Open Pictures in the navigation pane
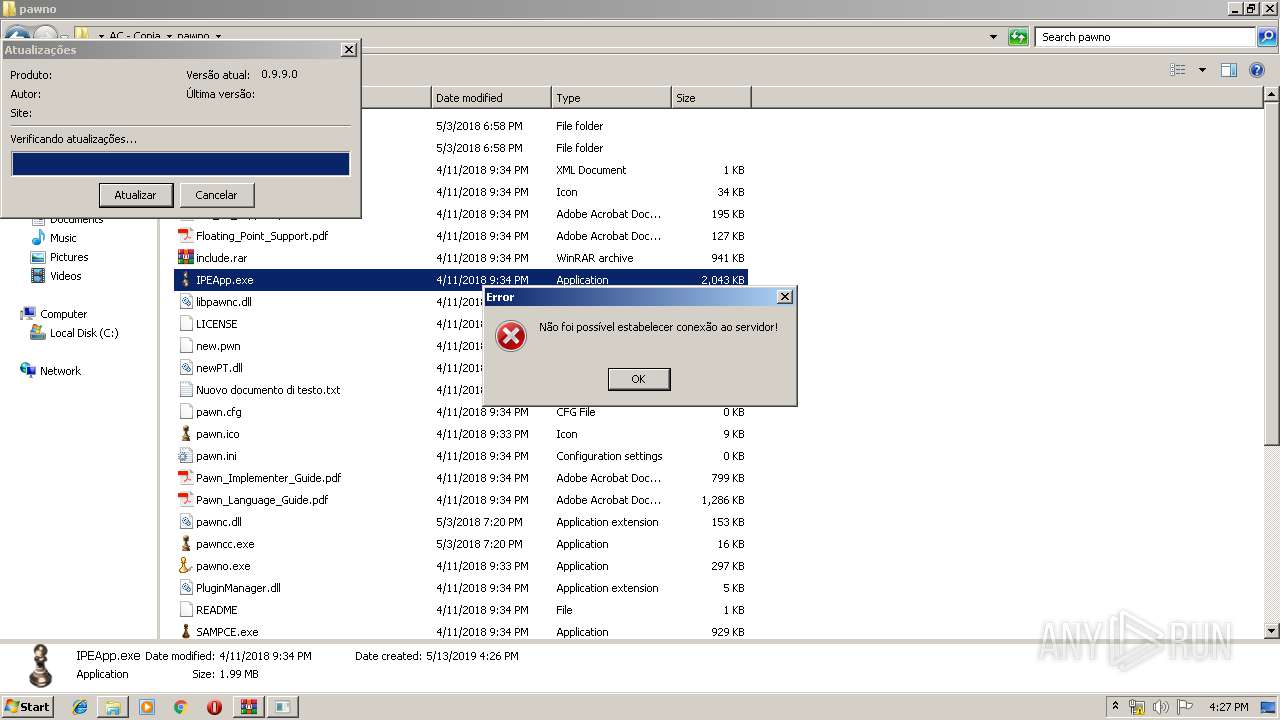This screenshot has height=720, width=1280. 69,257
